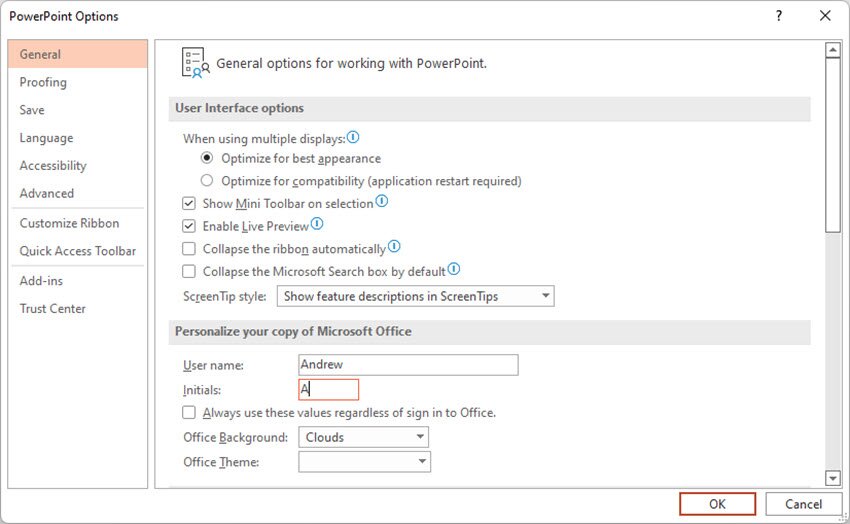Open the ScreenTip style dropdown
This screenshot has width=850, height=524.
[418, 296]
